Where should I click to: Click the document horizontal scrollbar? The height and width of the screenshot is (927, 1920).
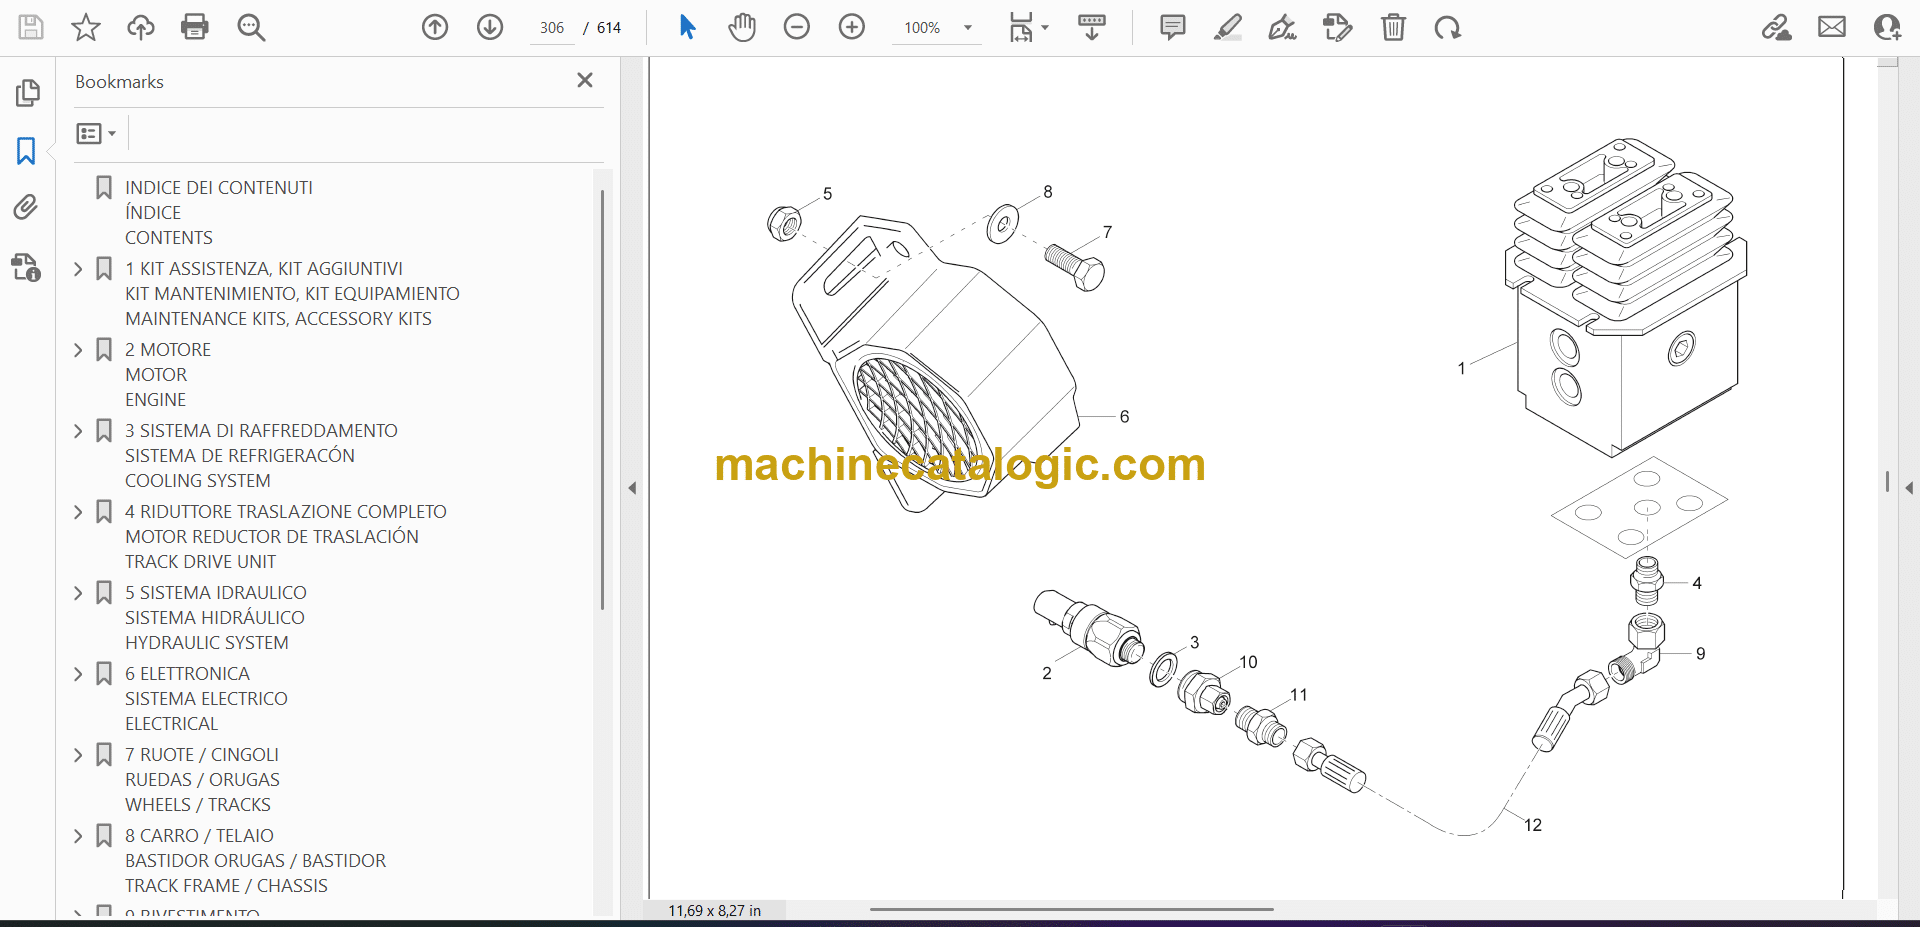pyautogui.click(x=1071, y=909)
